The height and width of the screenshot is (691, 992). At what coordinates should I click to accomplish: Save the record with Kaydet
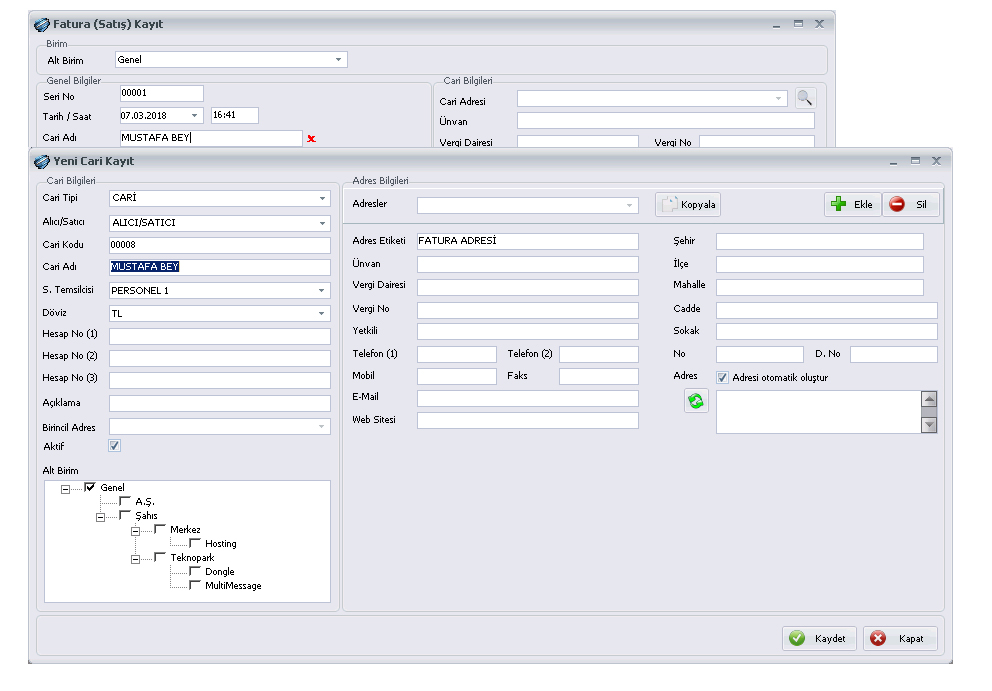click(819, 638)
